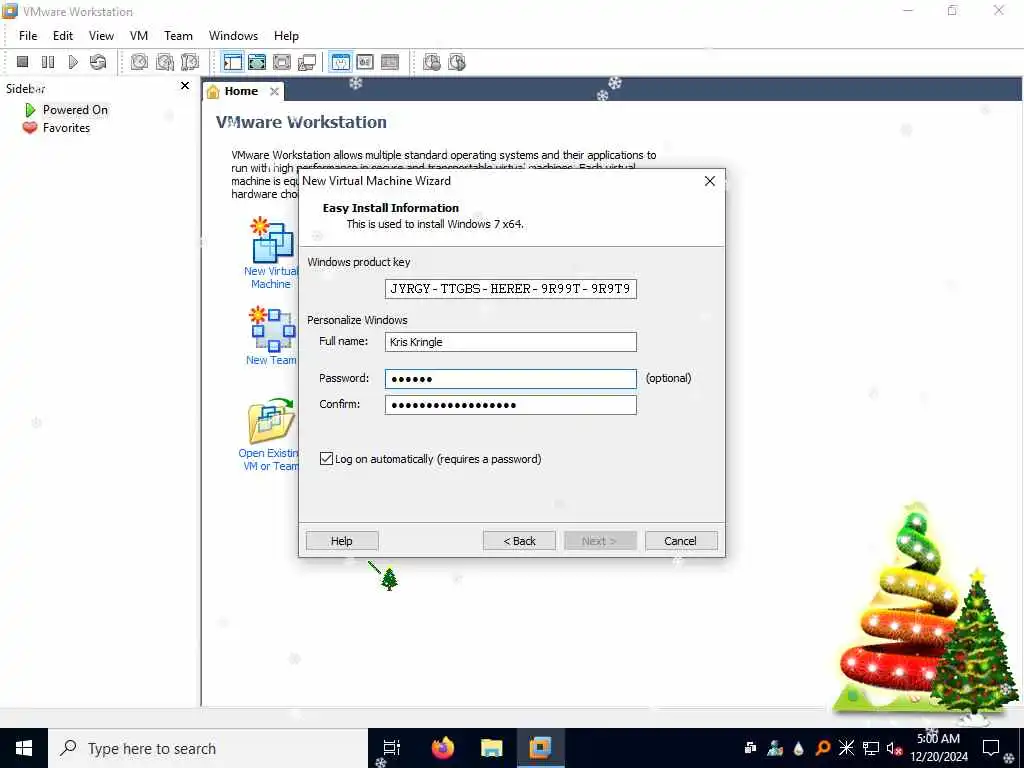This screenshot has height=768, width=1024.
Task: Open Firefox from the taskbar
Action: tap(442, 748)
